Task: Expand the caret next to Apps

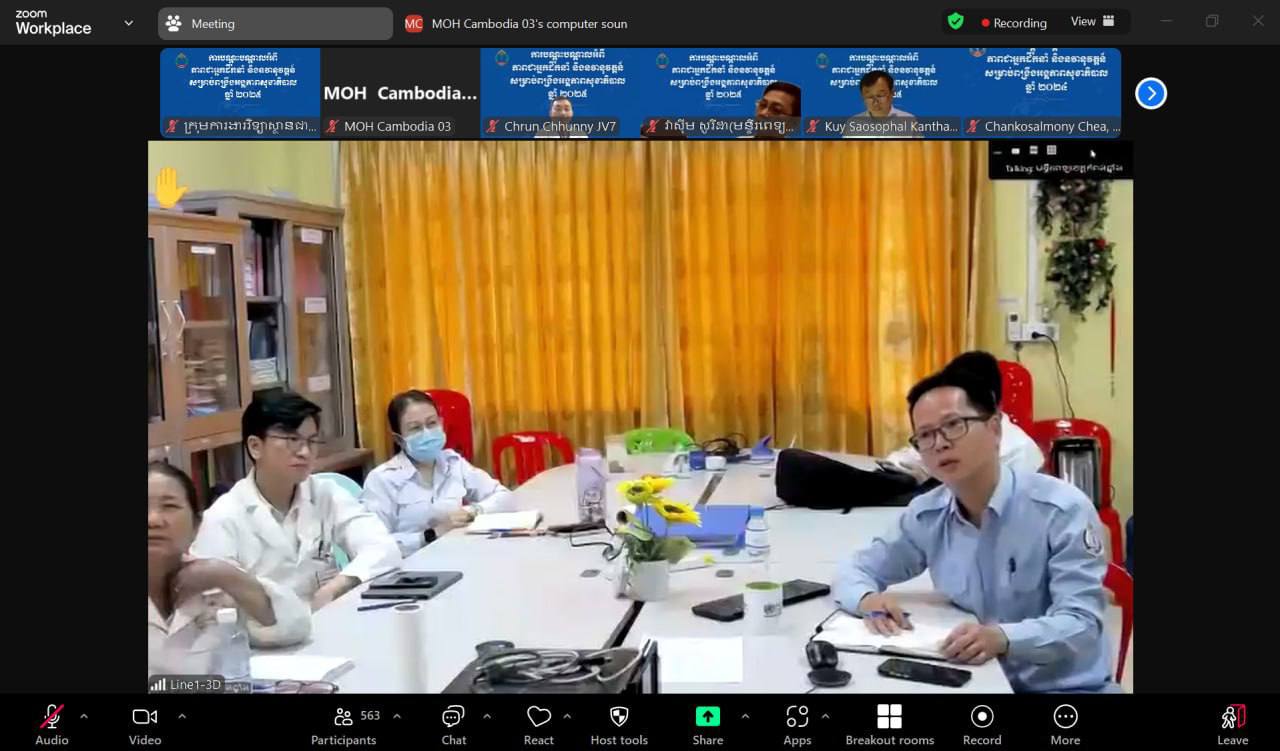Action: [825, 716]
